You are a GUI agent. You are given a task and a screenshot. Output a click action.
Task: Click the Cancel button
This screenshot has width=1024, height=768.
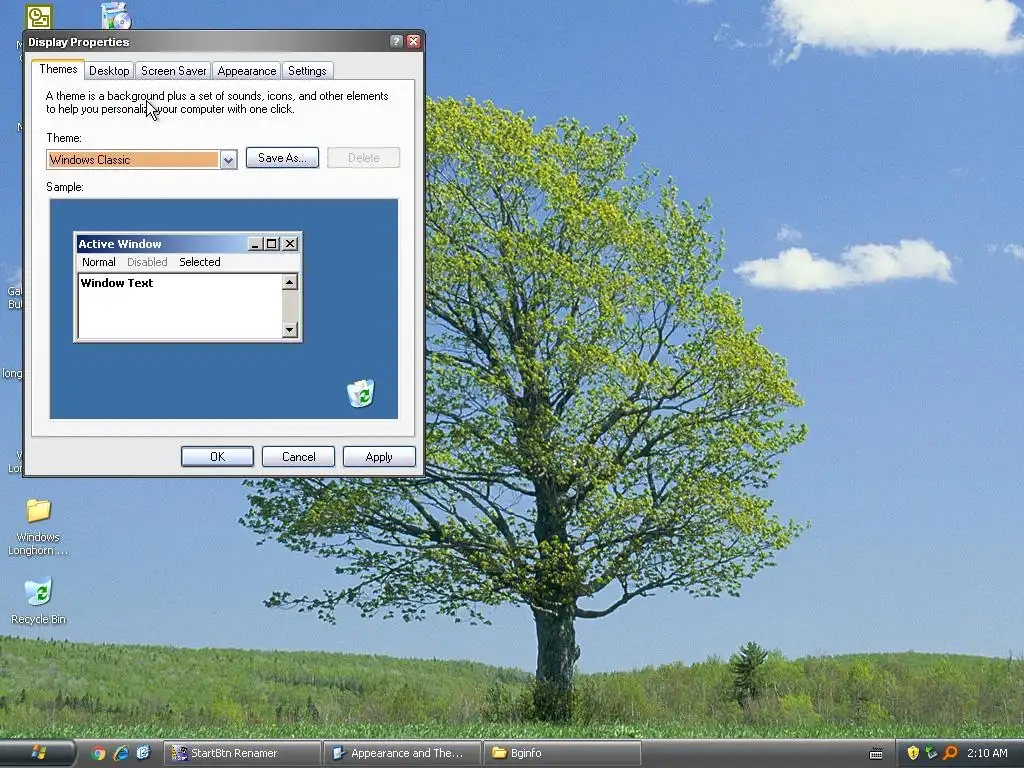click(x=298, y=456)
